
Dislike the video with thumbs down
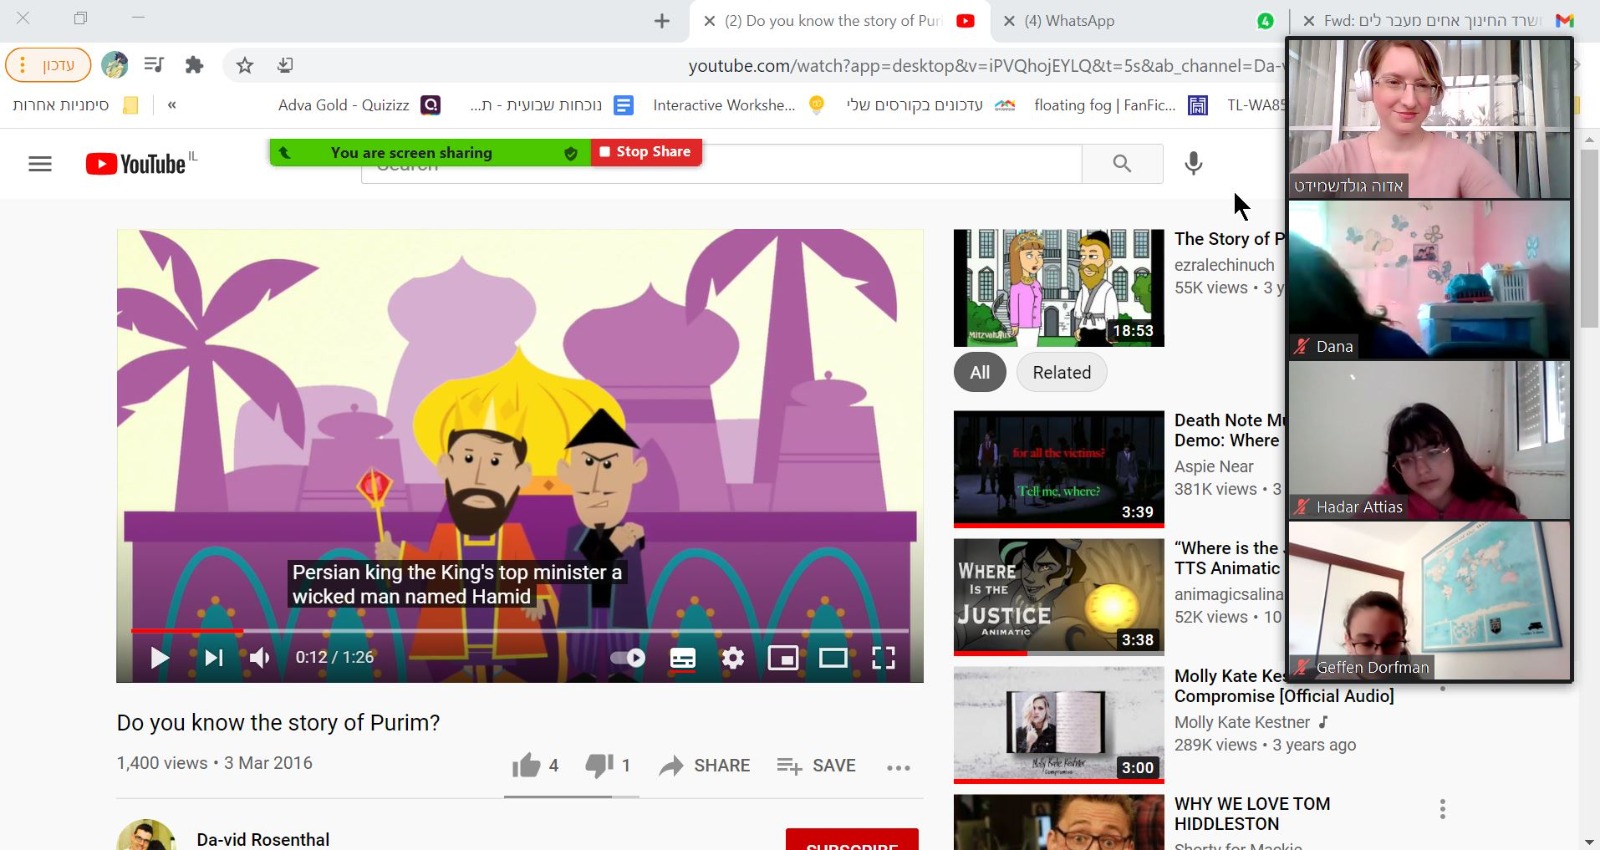pos(607,766)
